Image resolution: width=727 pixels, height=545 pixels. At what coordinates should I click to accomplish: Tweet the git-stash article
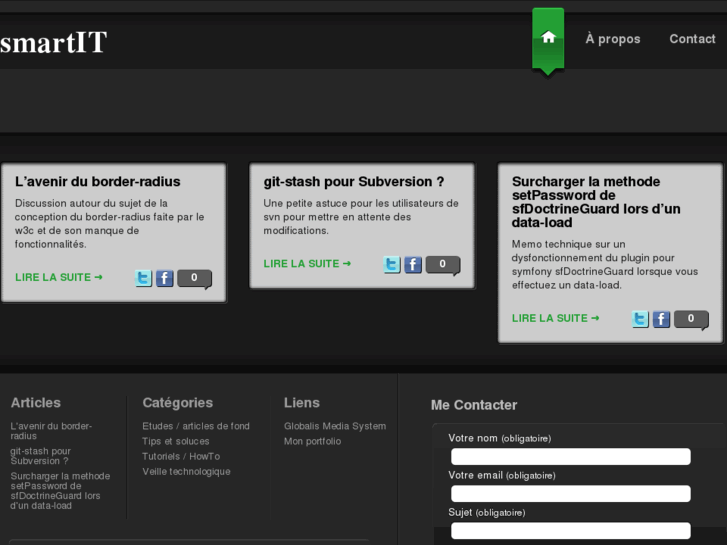tap(392, 265)
